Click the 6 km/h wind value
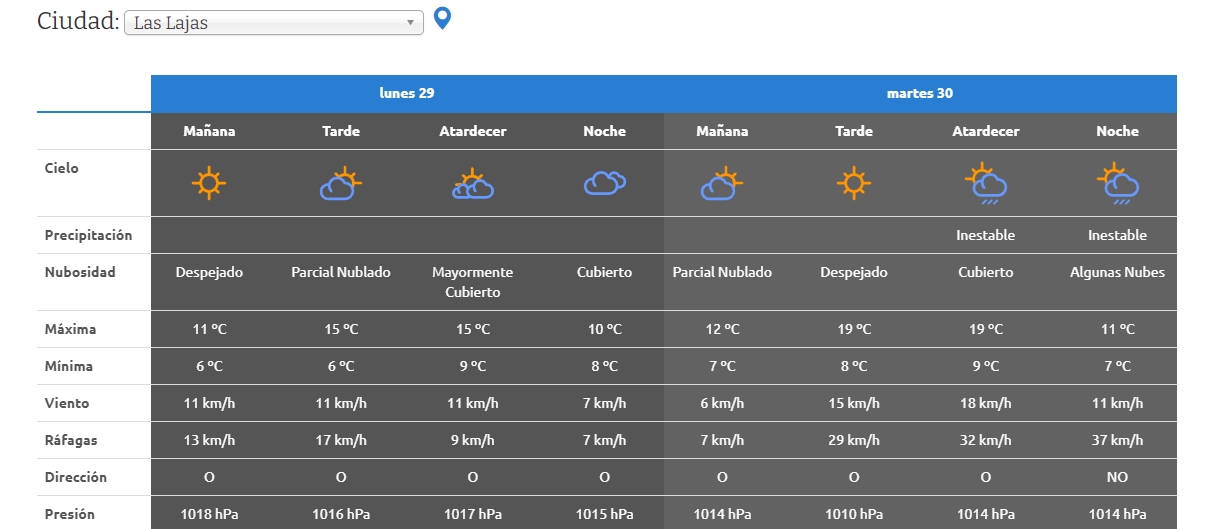Screen dimensions: 1229x529 tap(721, 403)
